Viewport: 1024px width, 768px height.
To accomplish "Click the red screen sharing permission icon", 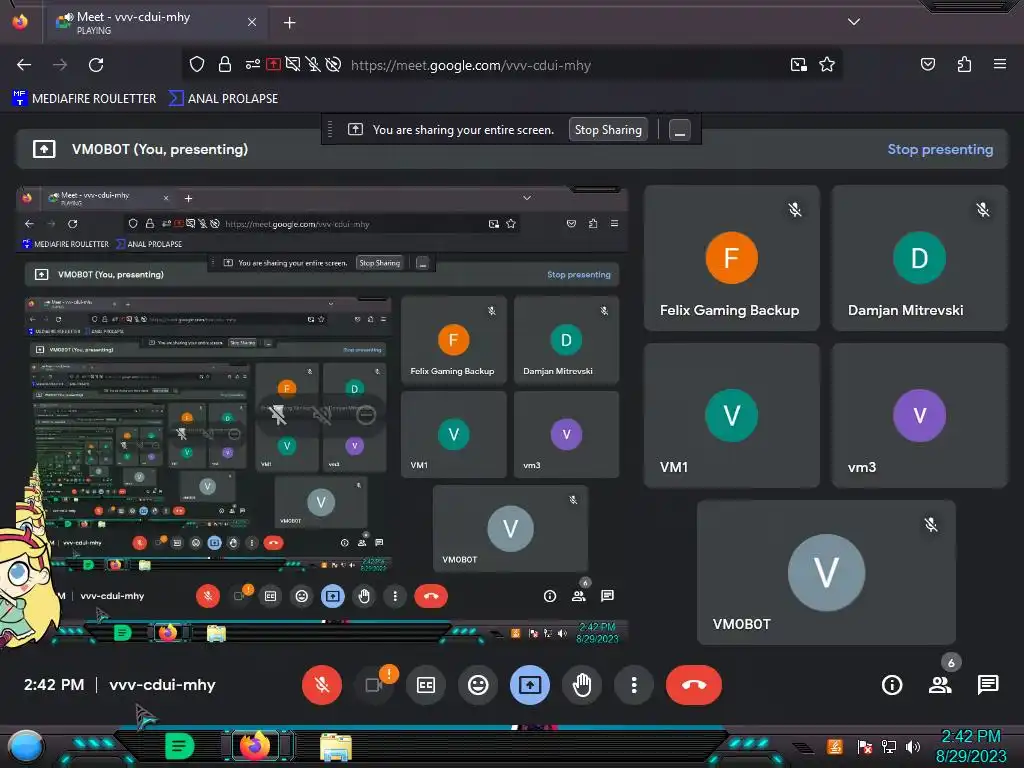I will click(274, 64).
